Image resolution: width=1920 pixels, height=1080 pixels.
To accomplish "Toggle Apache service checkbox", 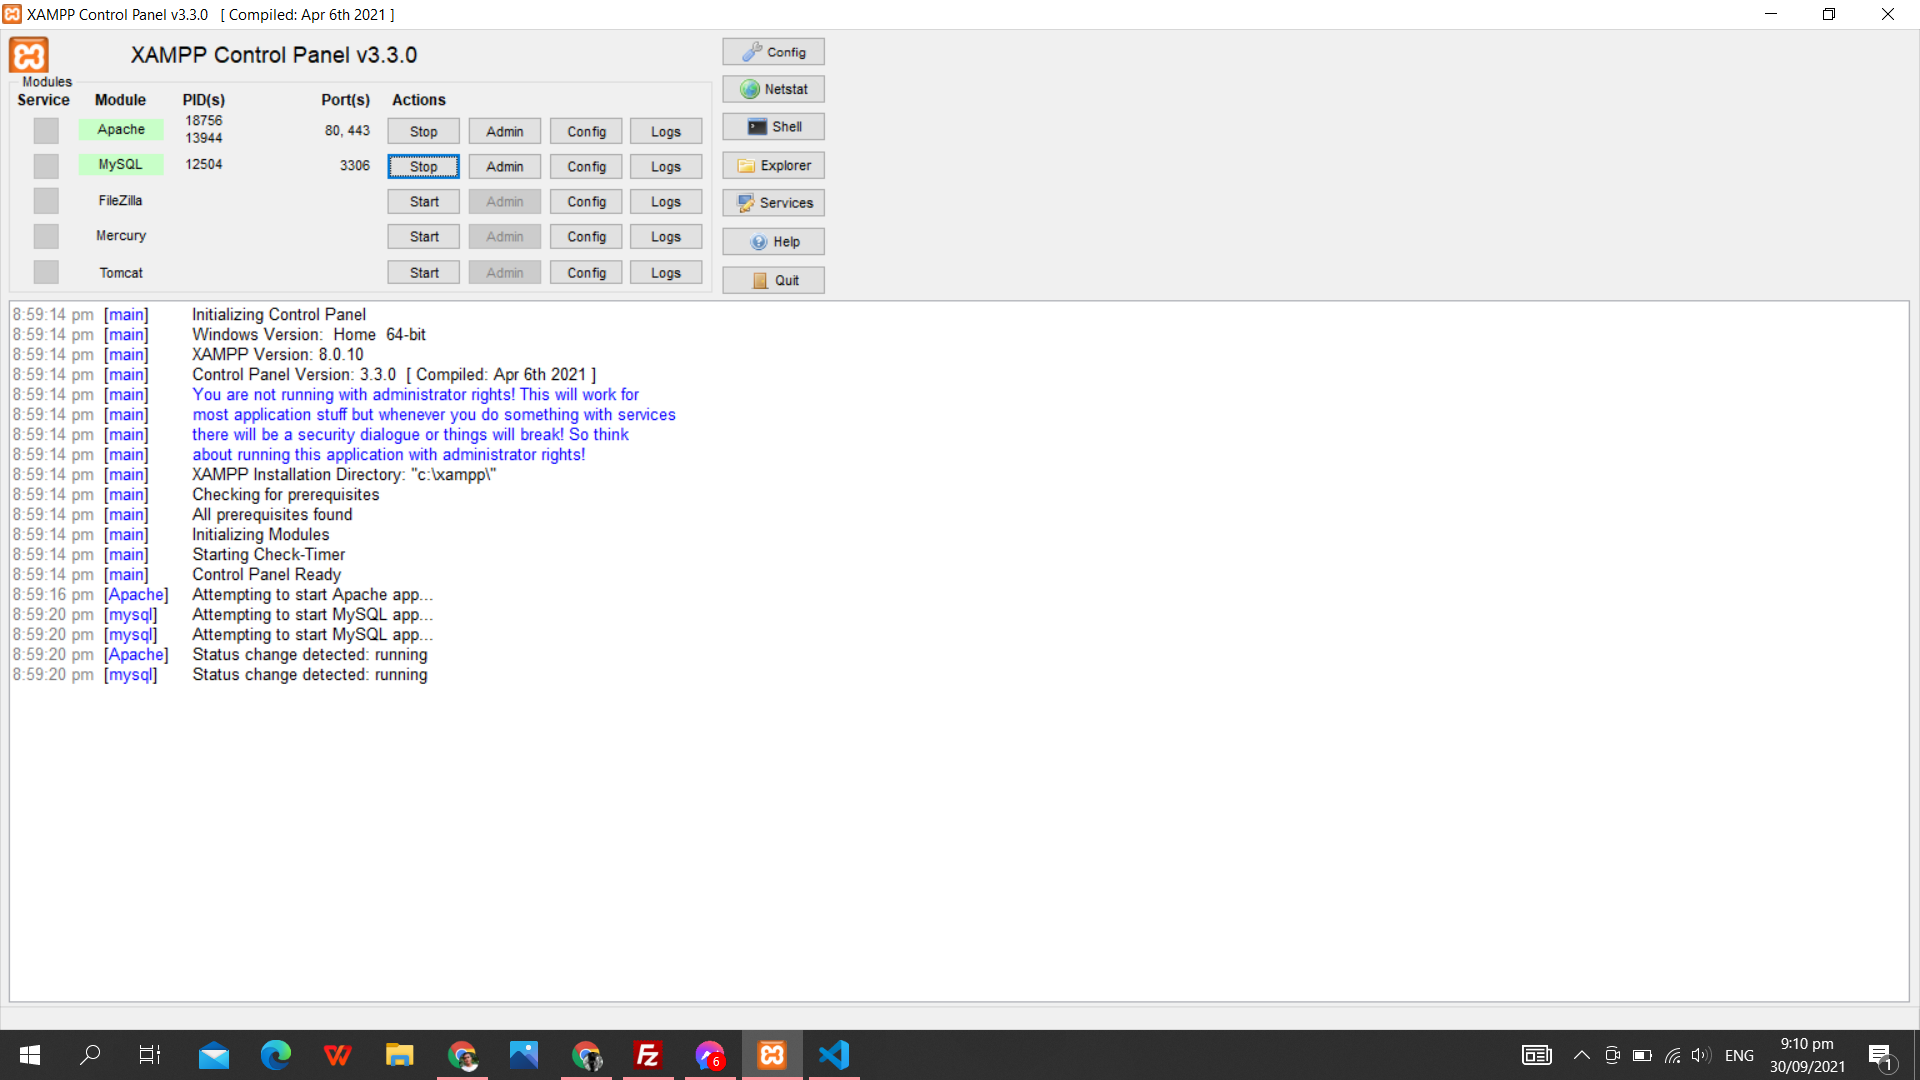I will click(x=46, y=131).
